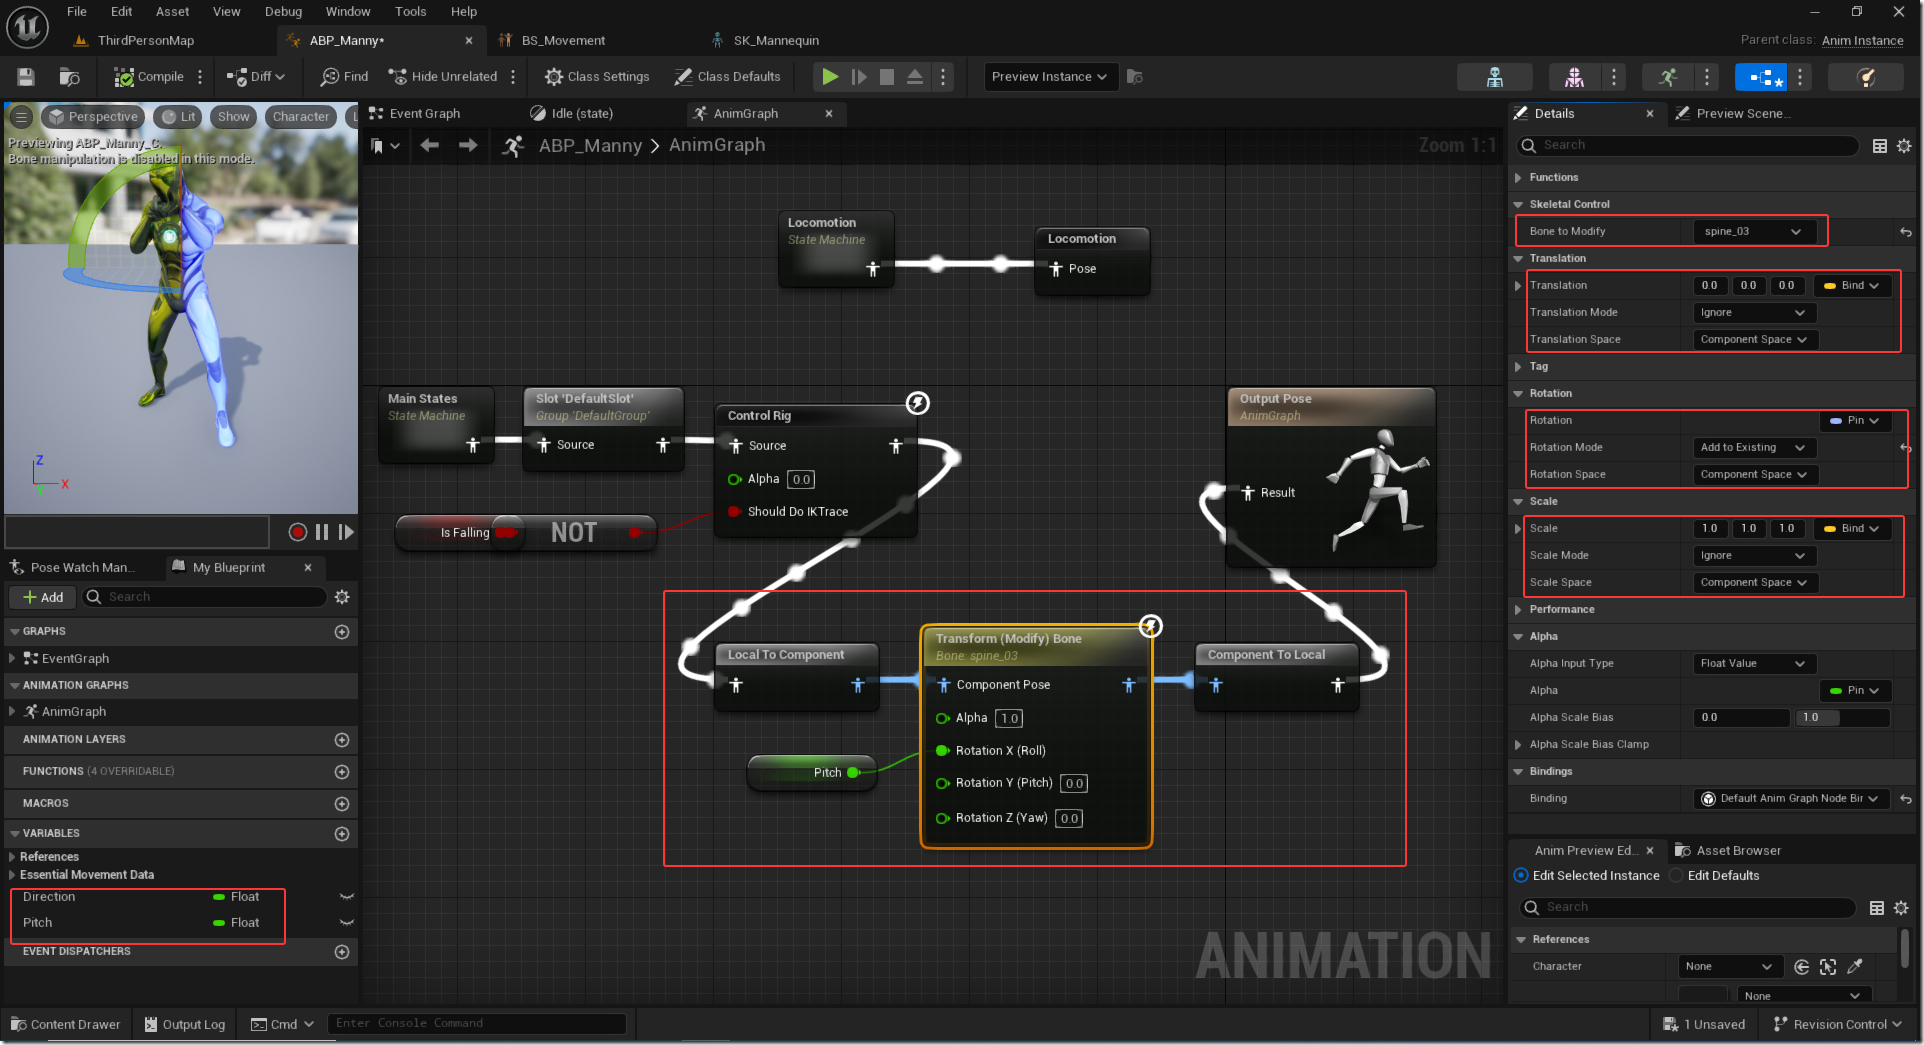The width and height of the screenshot is (1924, 1045).
Task: Open Find in blueprint search
Action: coord(344,77)
